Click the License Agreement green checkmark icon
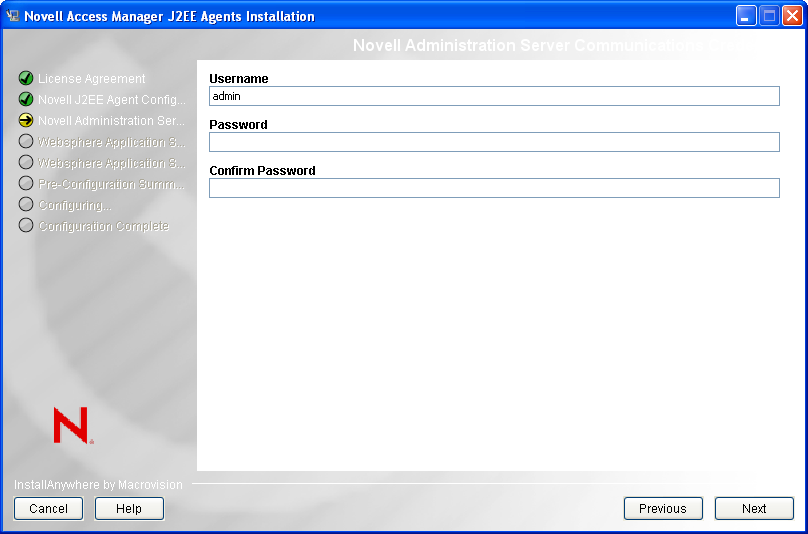This screenshot has width=808, height=534. (x=26, y=78)
